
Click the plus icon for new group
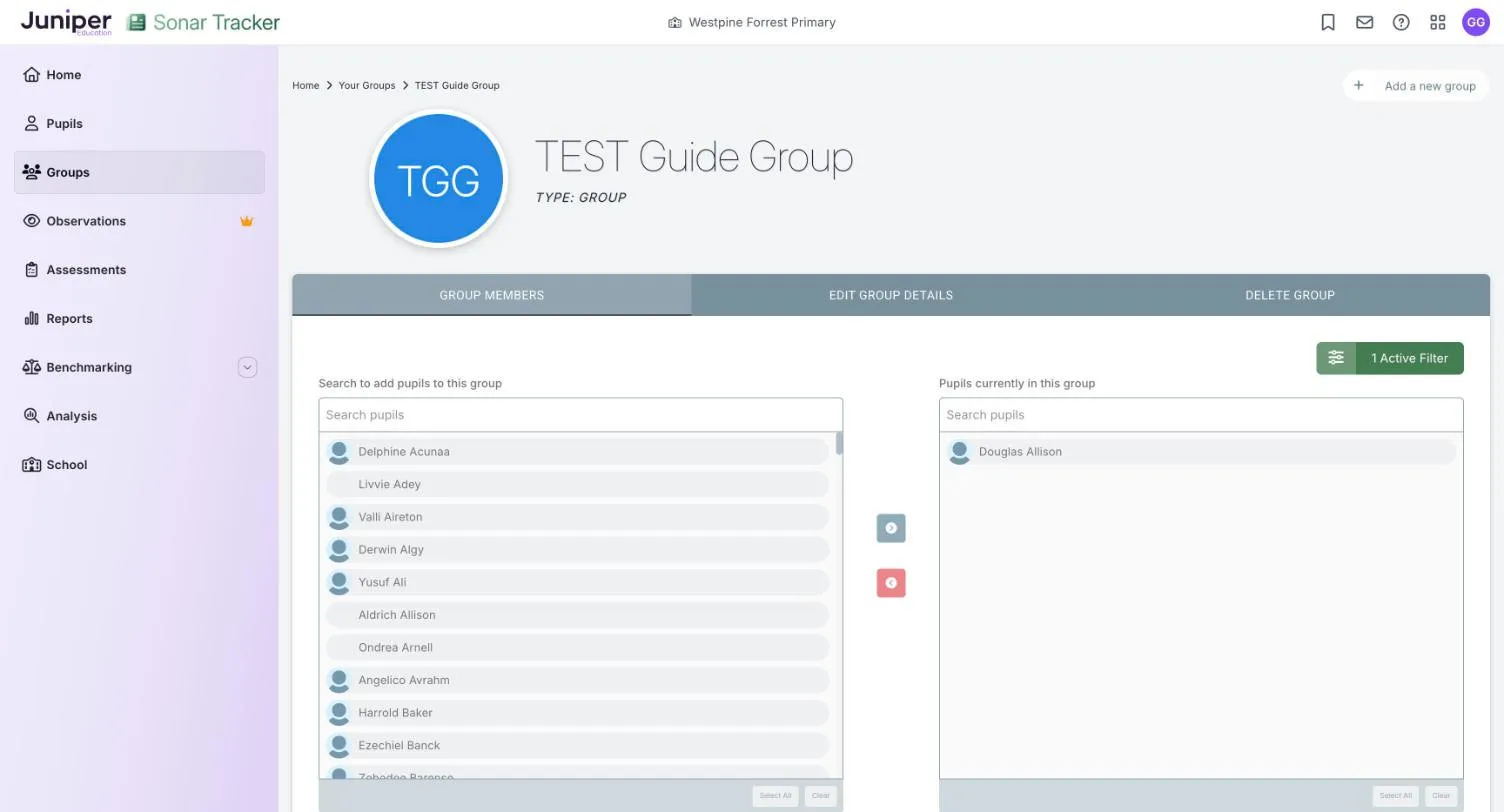[1358, 86]
